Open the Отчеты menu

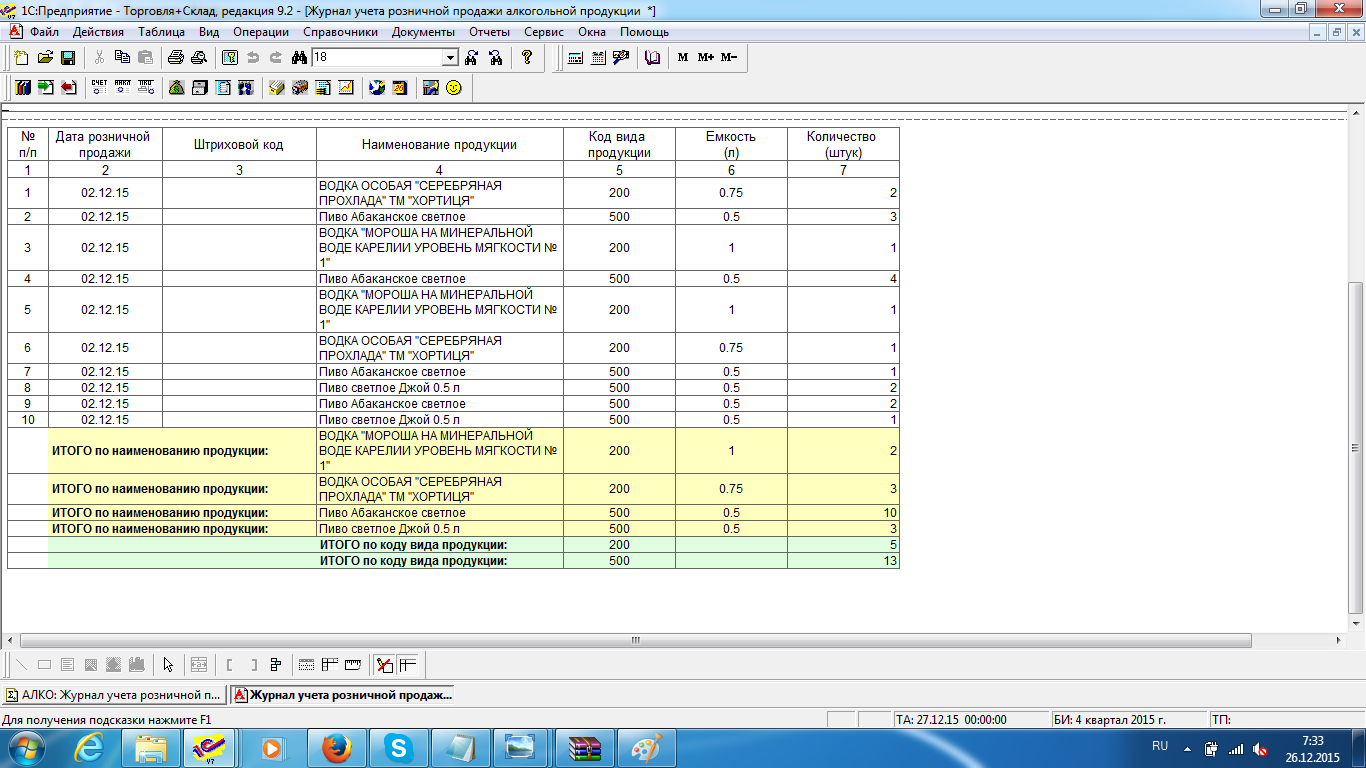[x=489, y=32]
